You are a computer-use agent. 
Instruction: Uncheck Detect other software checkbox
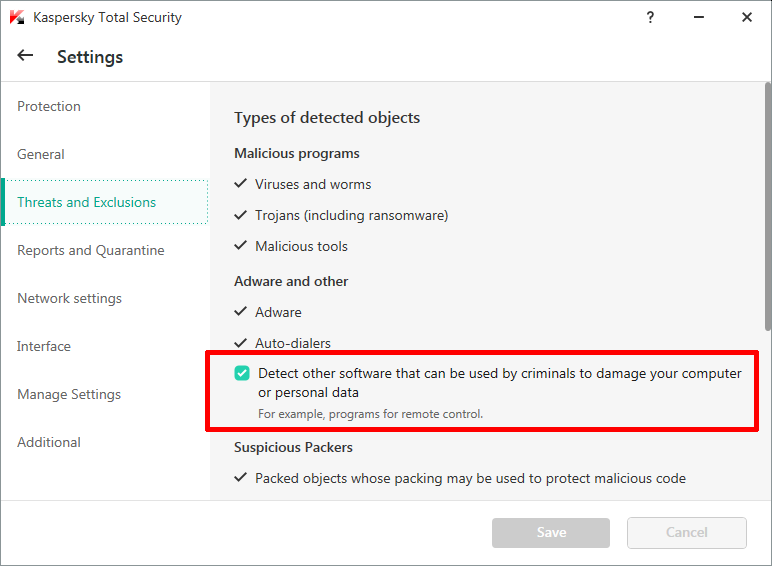point(242,374)
